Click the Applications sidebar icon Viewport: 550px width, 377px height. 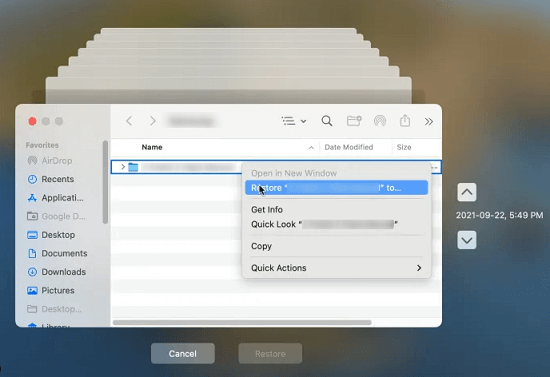tap(32, 198)
